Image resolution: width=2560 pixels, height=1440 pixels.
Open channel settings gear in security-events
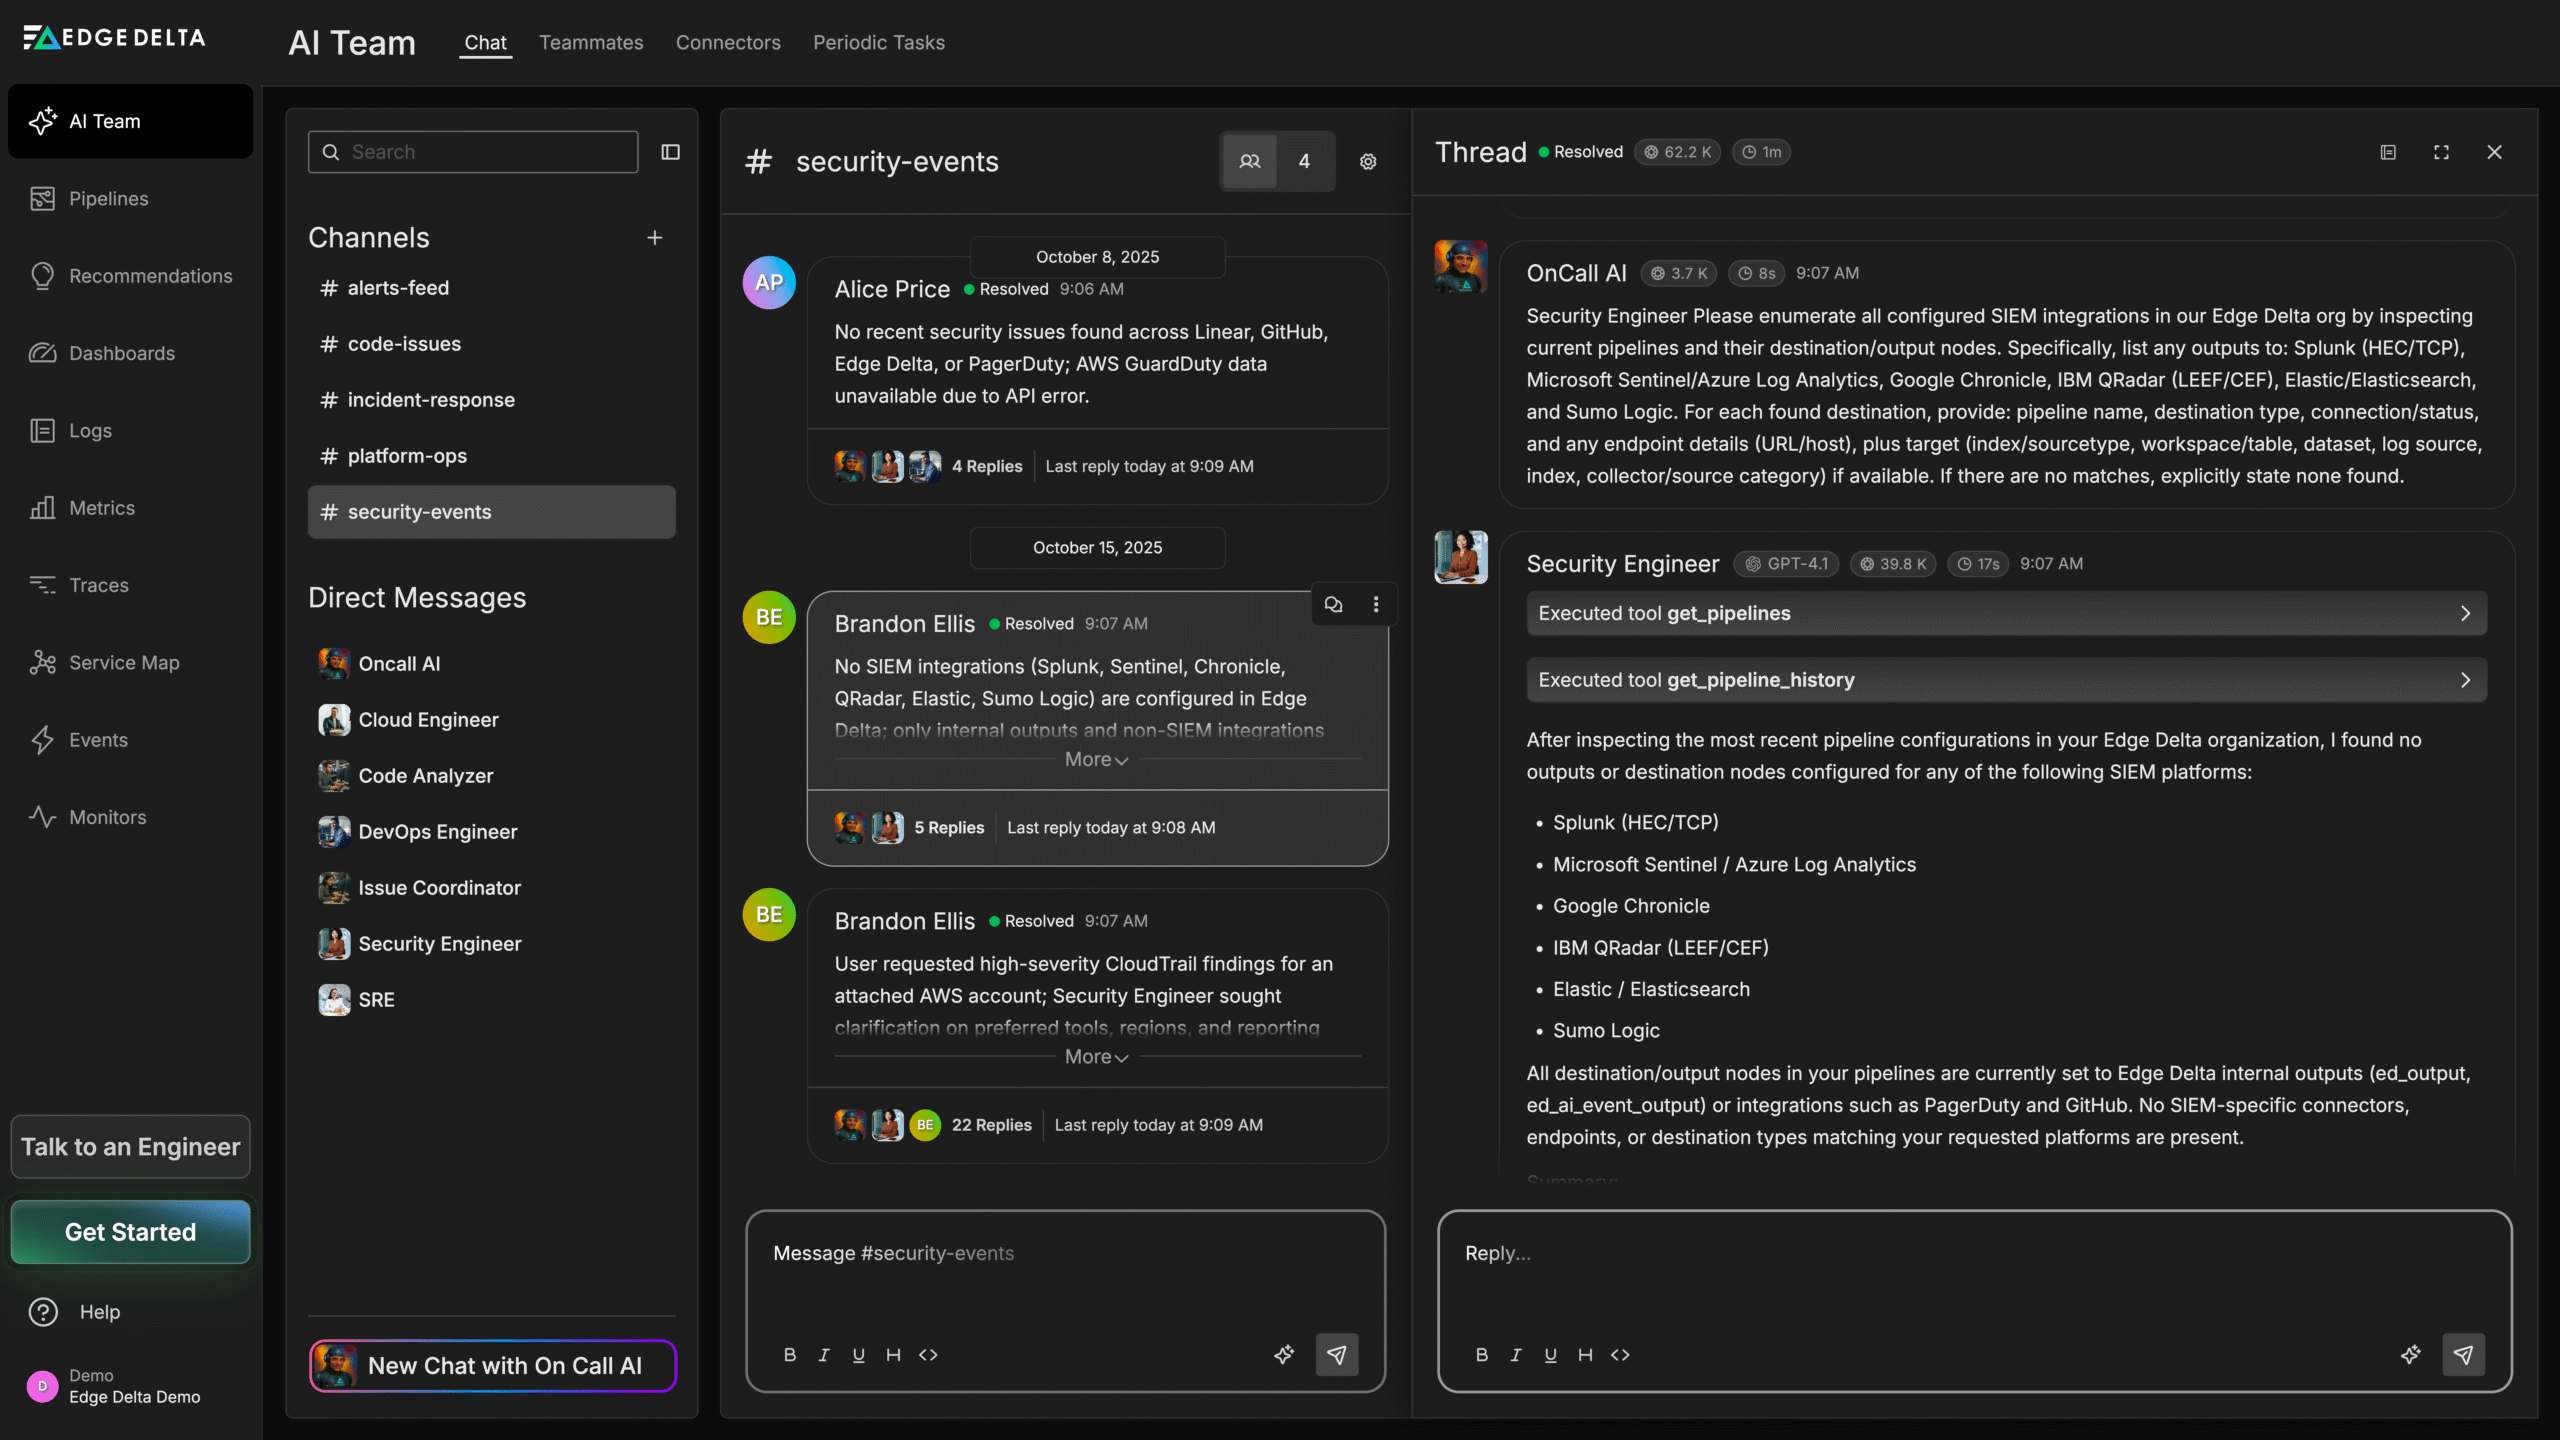(1368, 161)
